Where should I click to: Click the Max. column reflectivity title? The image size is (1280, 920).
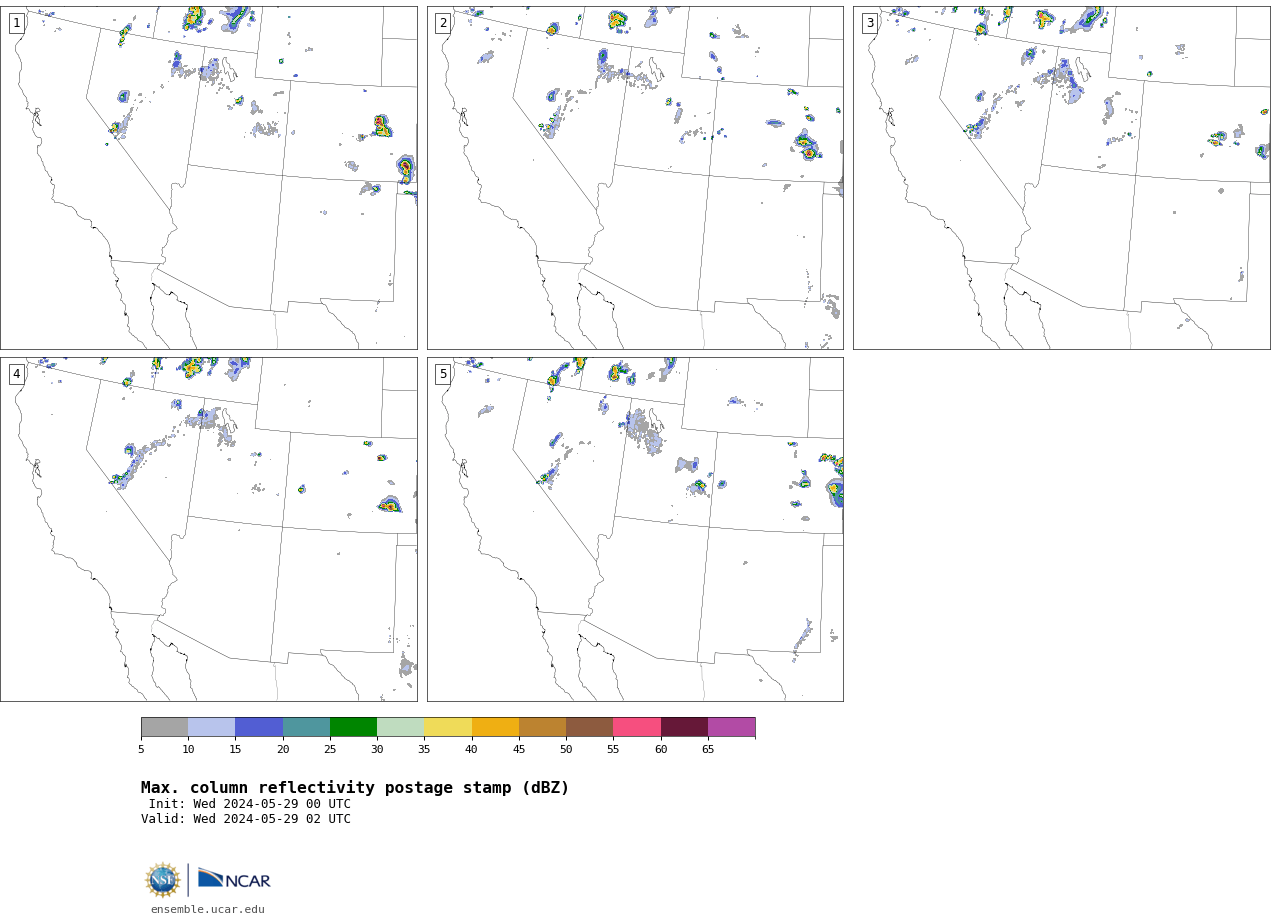(x=355, y=788)
